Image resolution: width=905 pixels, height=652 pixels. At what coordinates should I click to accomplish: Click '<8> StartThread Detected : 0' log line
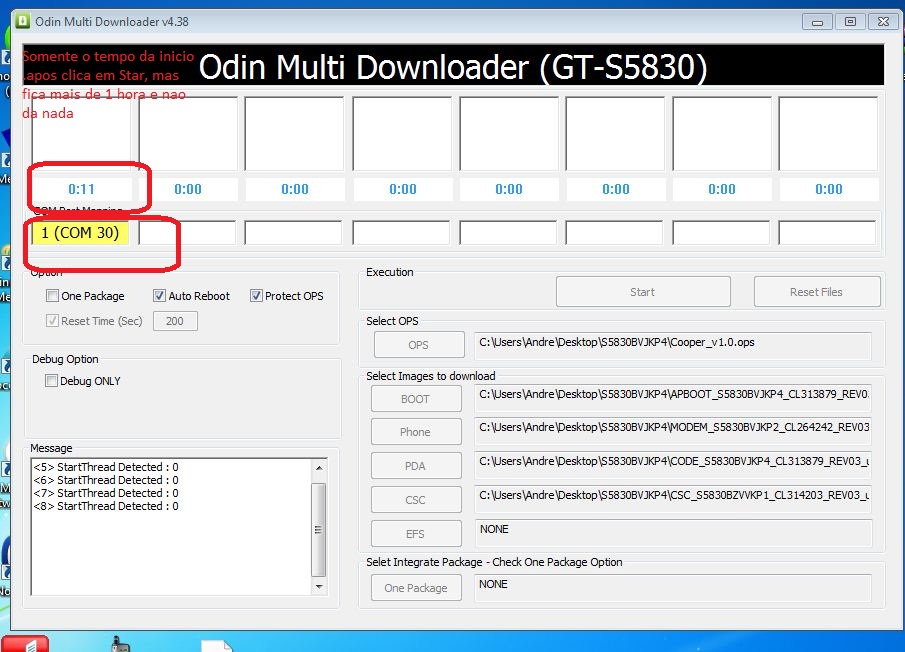tap(106, 506)
